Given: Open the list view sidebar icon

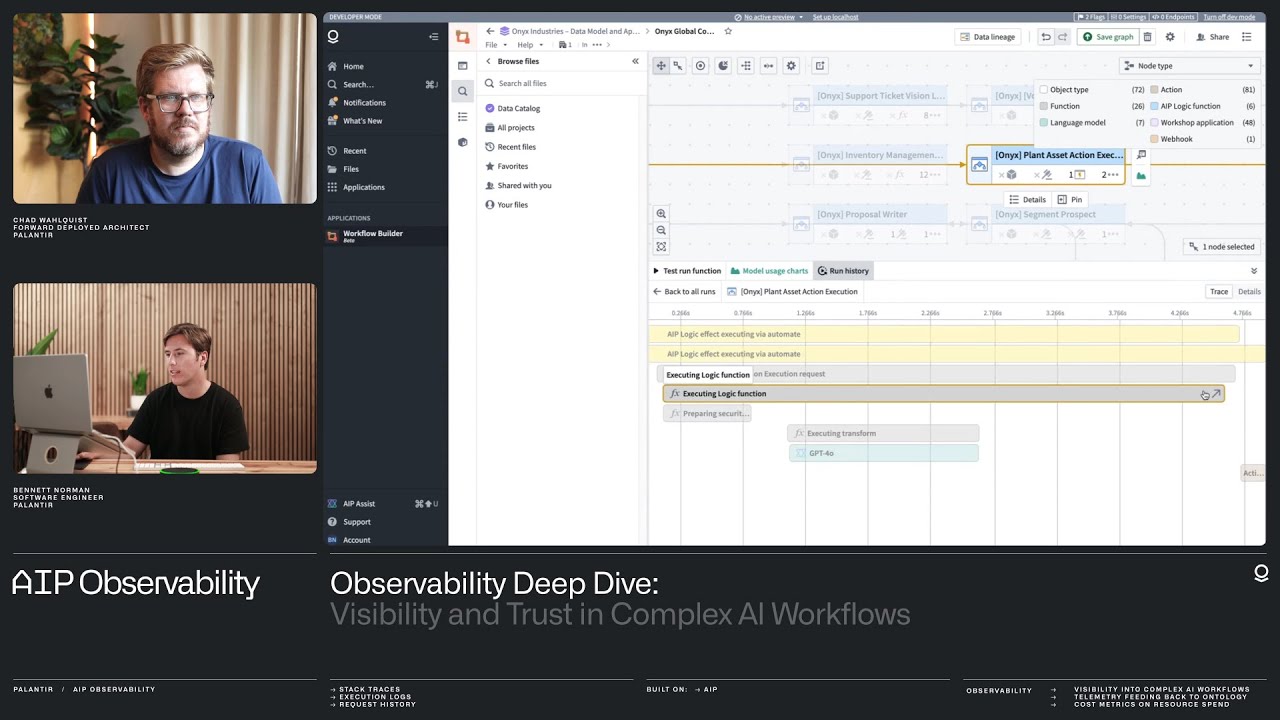Looking at the screenshot, I should 462,117.
